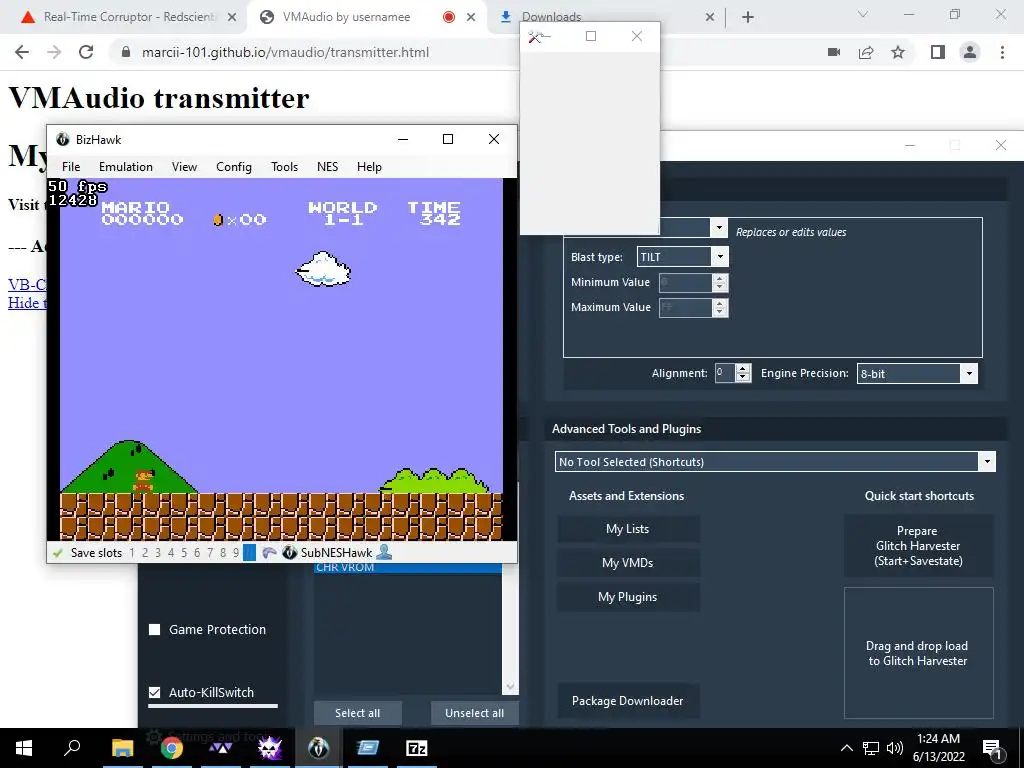
Task: Open the volume control in system tray
Action: 895,748
